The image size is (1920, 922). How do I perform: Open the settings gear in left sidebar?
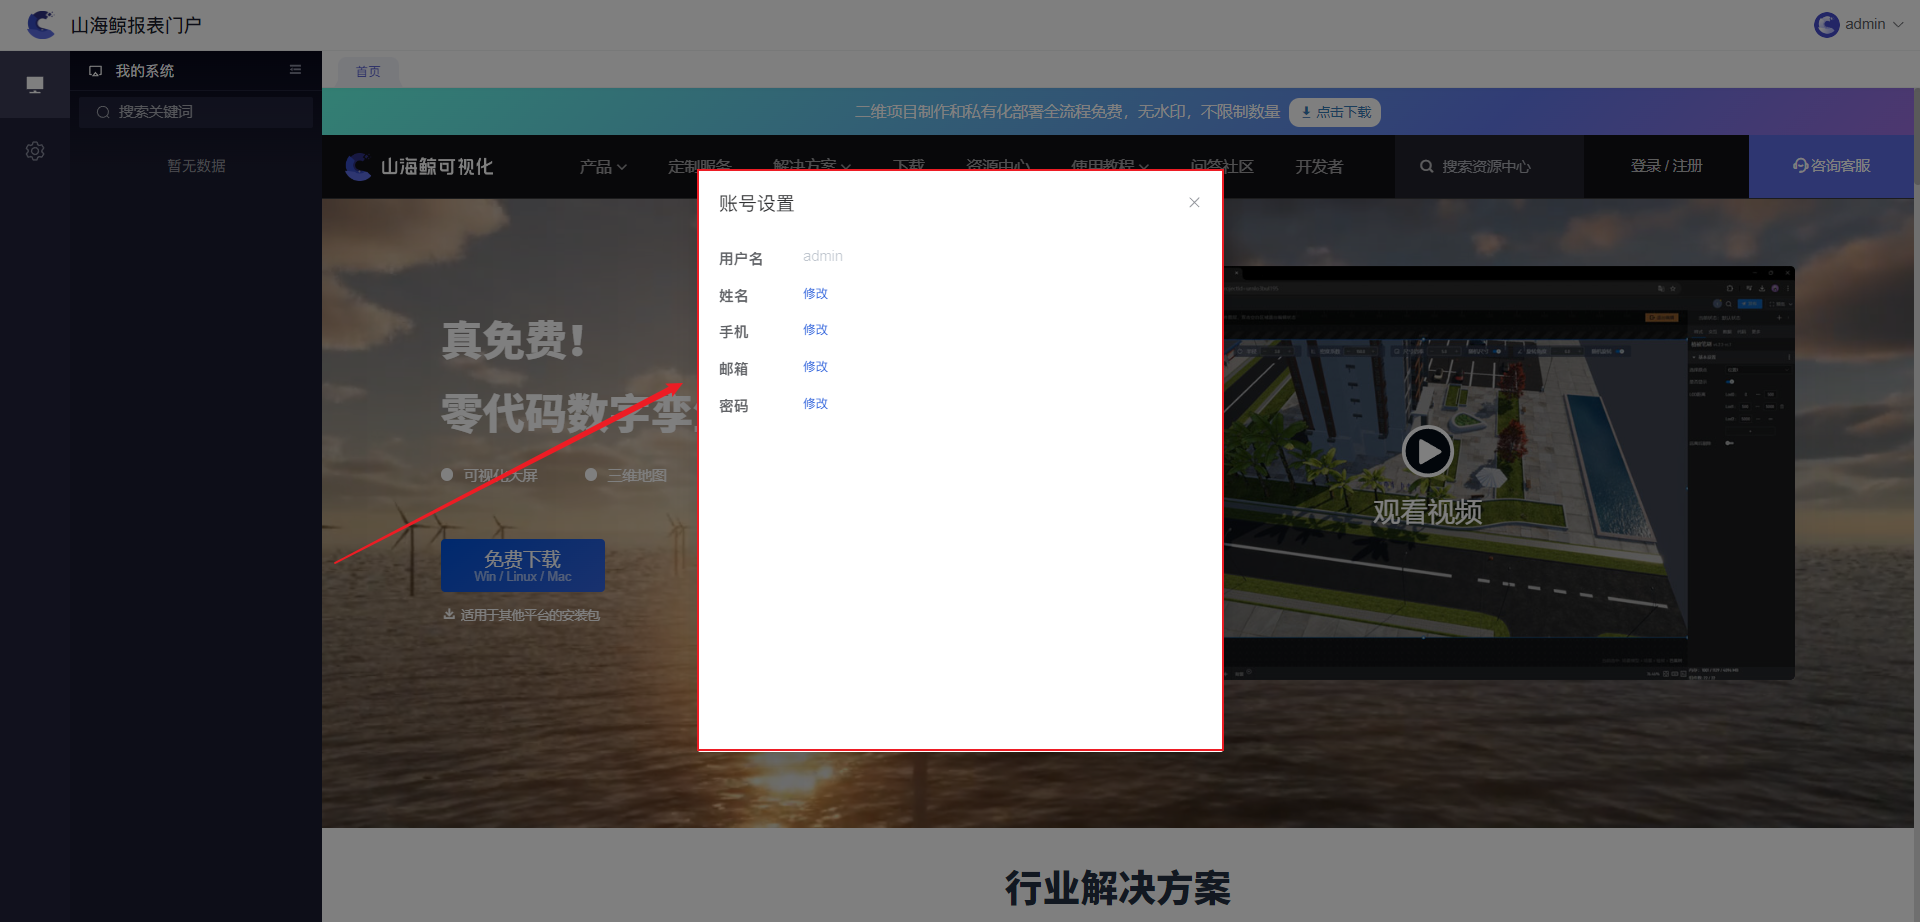tap(35, 151)
